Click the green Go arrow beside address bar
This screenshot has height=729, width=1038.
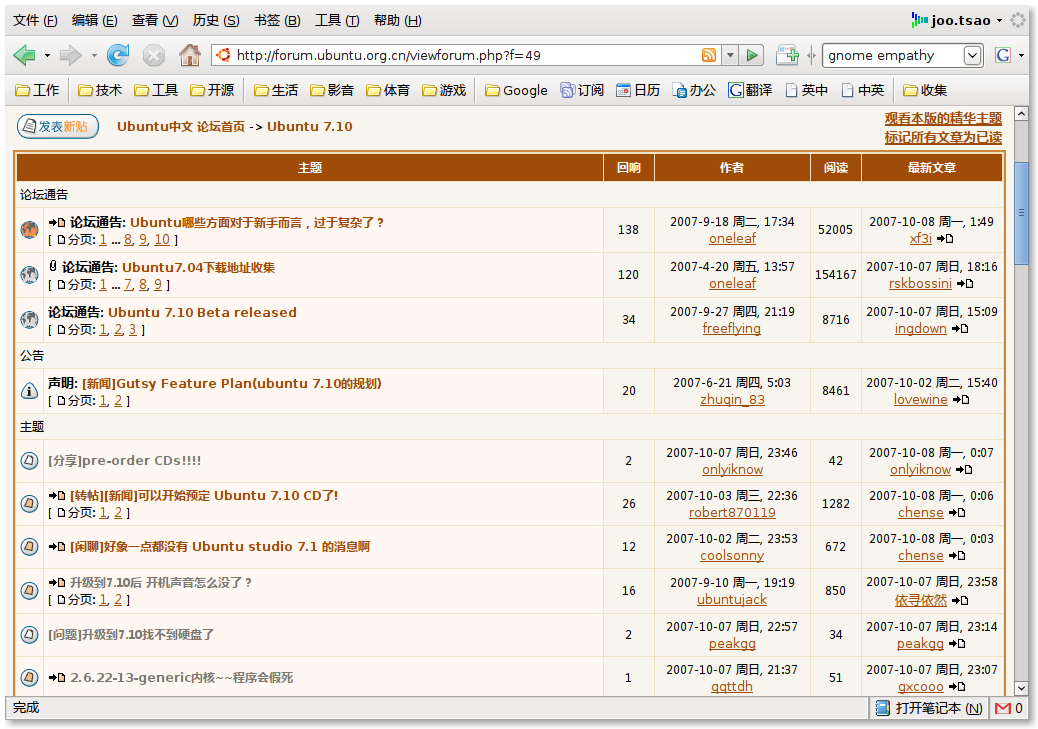click(751, 55)
